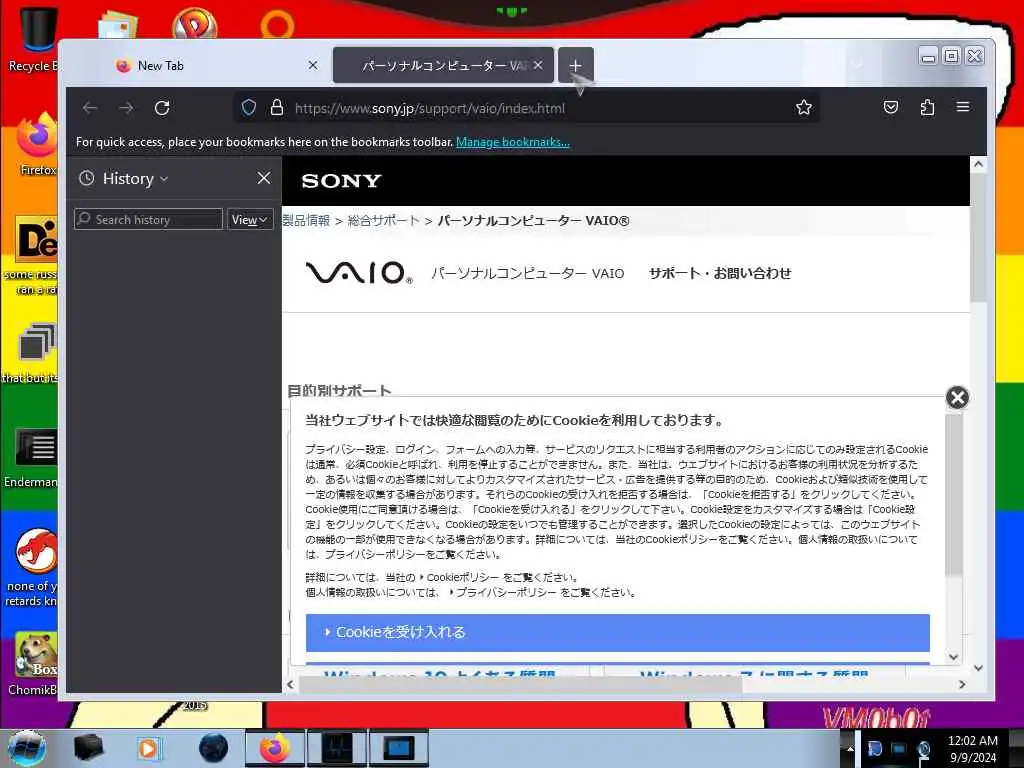Open the Save to Pocket icon
1024x768 pixels.
pos(891,107)
